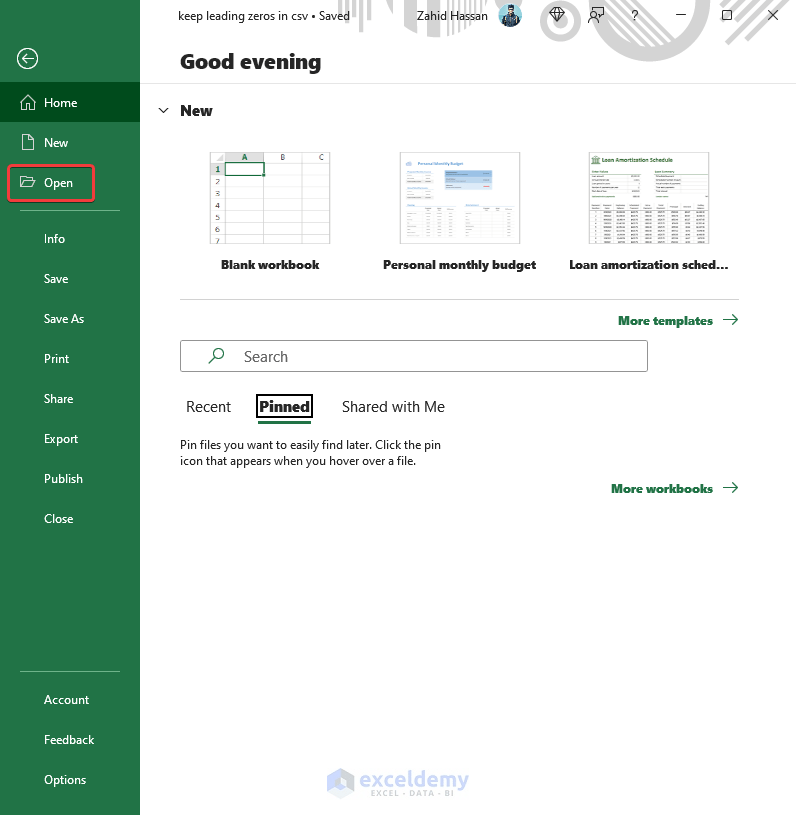Click the New document icon in sidebar

pos(28,142)
